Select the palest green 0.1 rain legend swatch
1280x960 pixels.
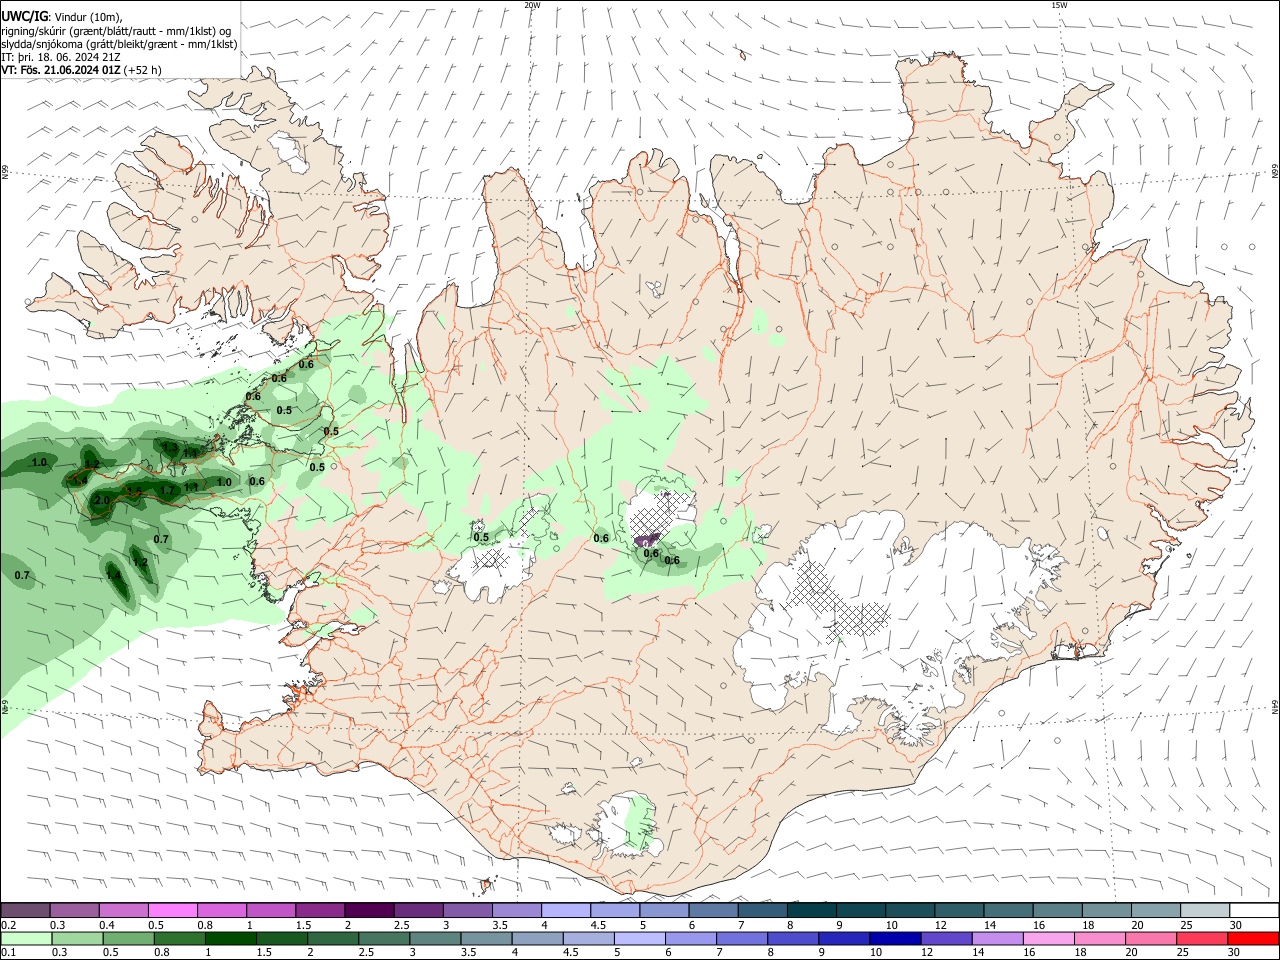26,938
